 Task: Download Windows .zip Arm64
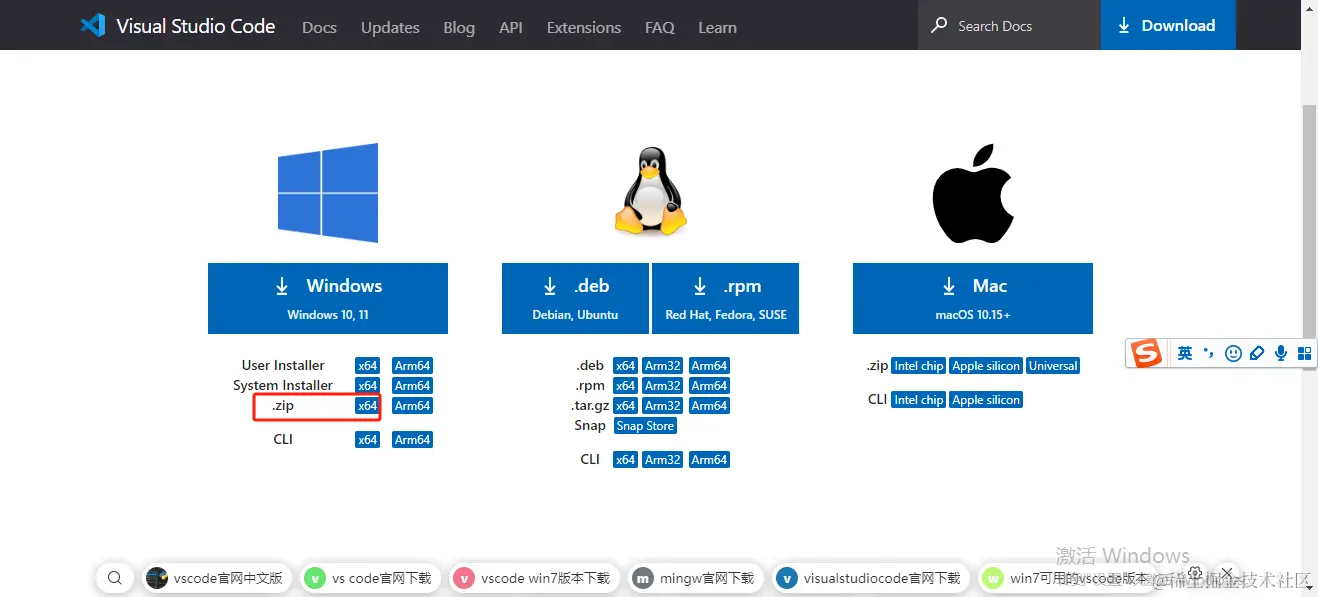tap(412, 406)
